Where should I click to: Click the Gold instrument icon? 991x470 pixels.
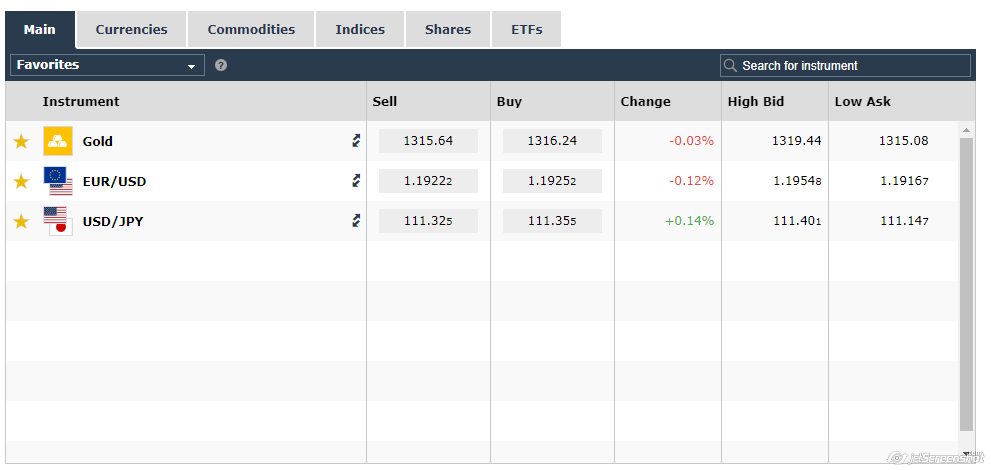58,141
